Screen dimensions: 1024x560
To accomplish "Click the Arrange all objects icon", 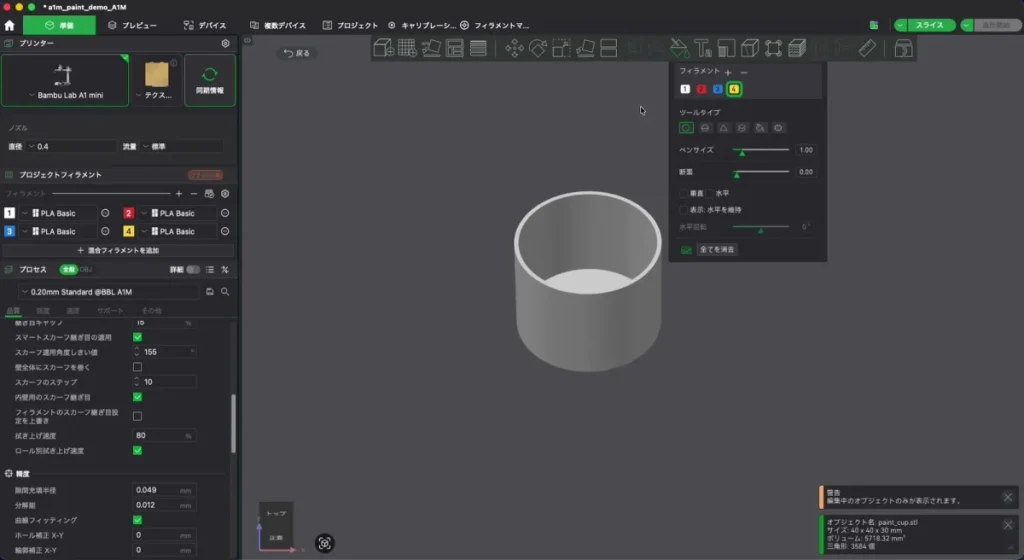I will pos(455,48).
